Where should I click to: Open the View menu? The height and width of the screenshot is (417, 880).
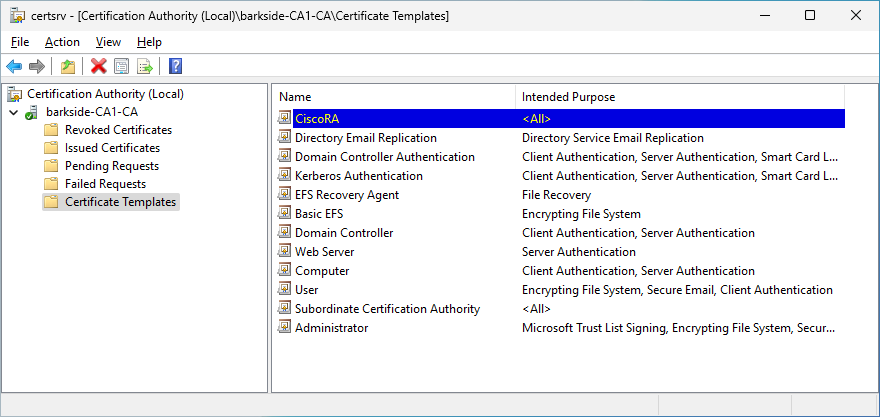[108, 42]
